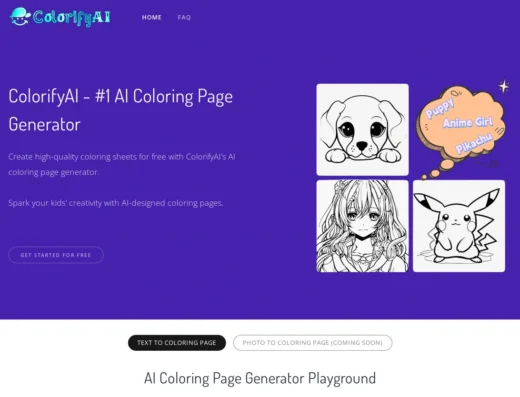Viewport: 520px width, 397px height.
Task: Click 'Spark your kids' creativity' text line
Action: pos(115,203)
